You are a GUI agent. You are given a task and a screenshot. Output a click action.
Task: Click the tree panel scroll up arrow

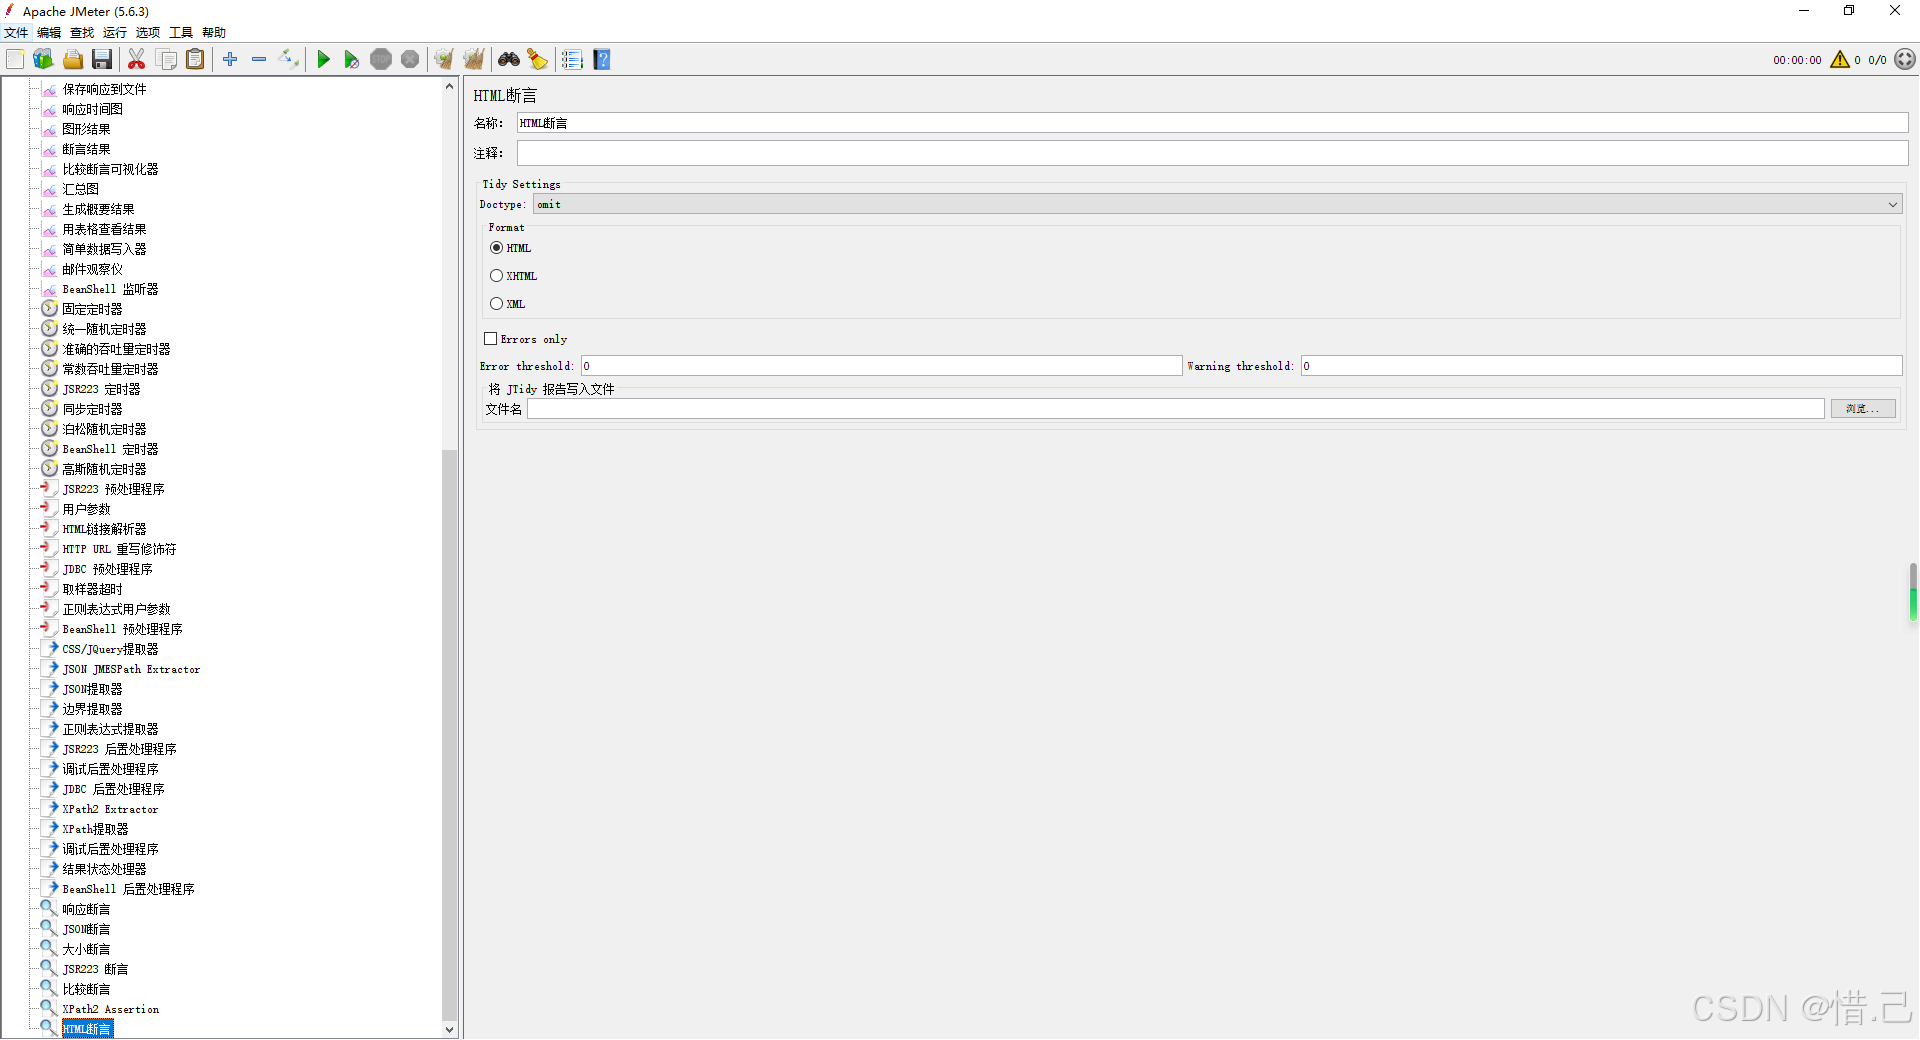click(x=449, y=87)
